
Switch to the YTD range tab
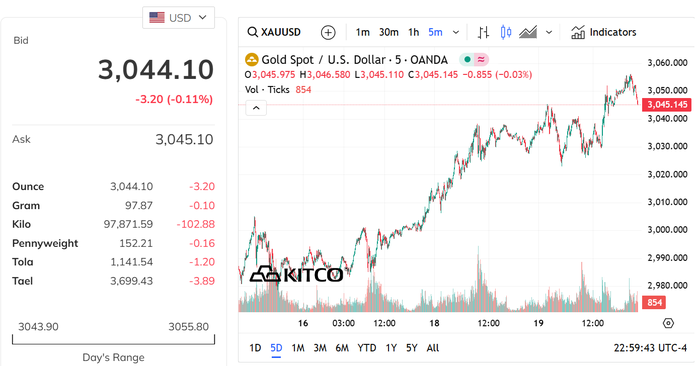click(x=367, y=348)
